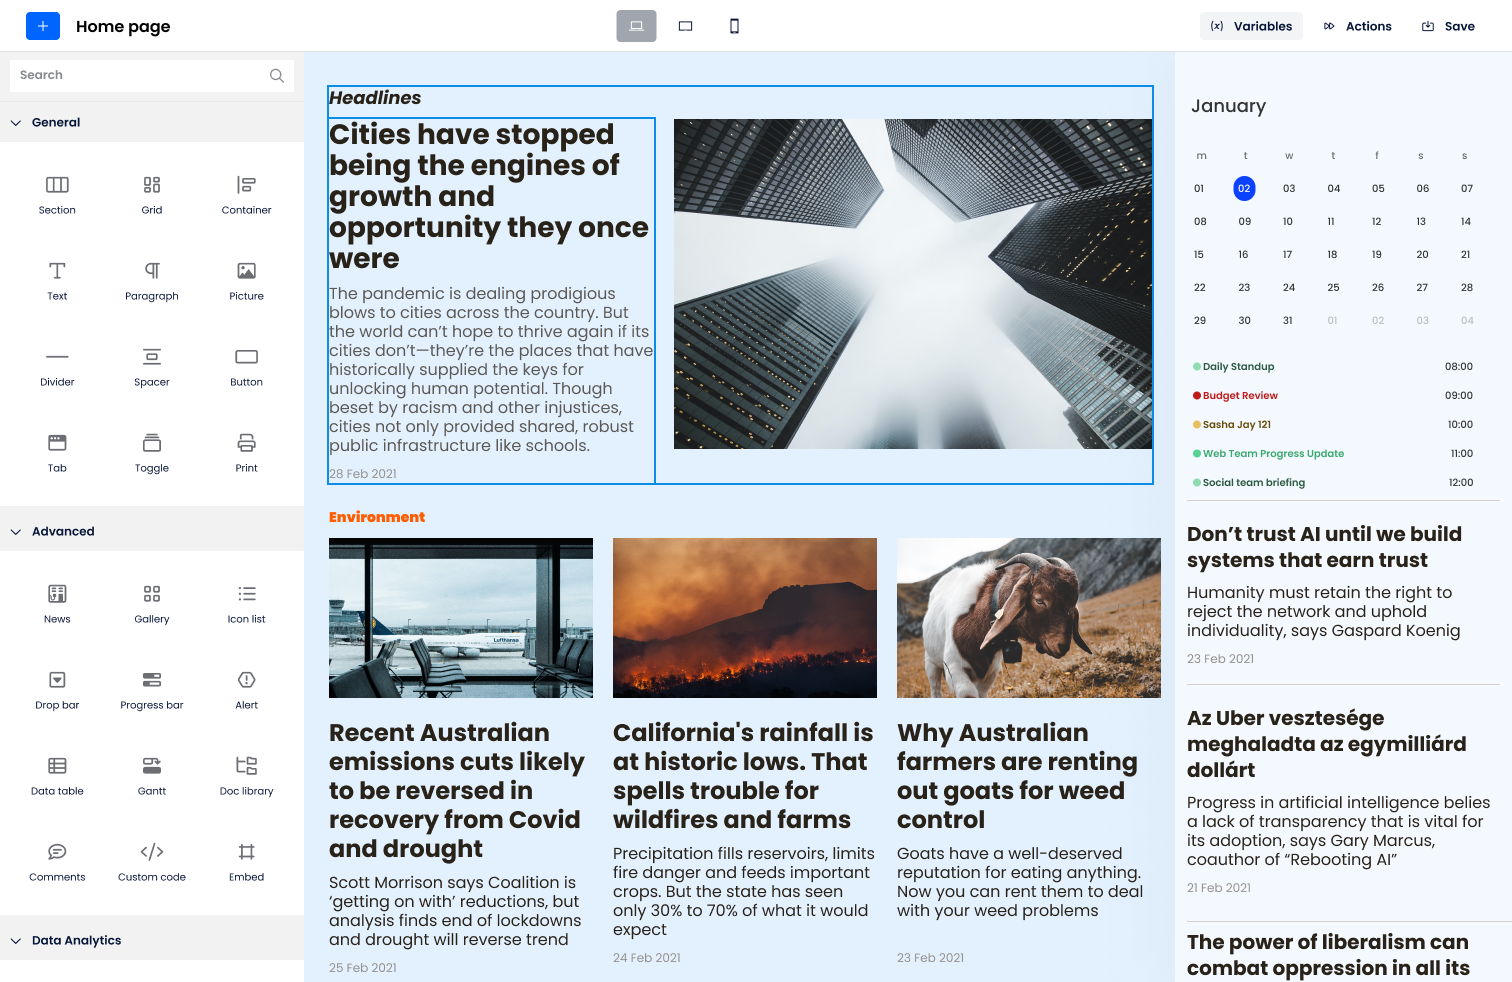The width and height of the screenshot is (1512, 982).
Task: Collapse the General section
Action: (55, 122)
